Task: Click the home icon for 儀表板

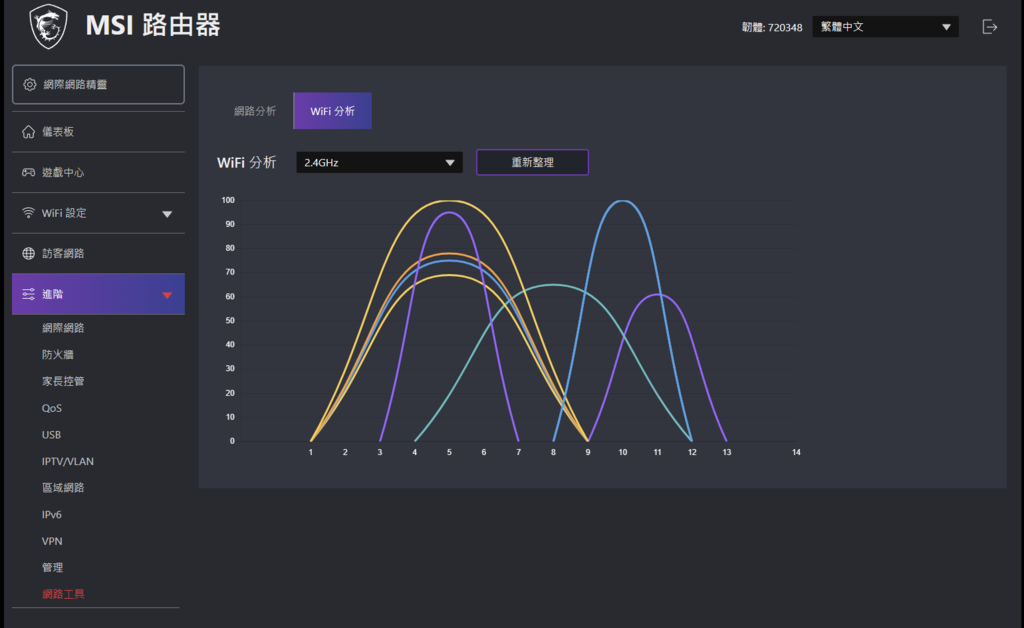Action: click(x=28, y=132)
